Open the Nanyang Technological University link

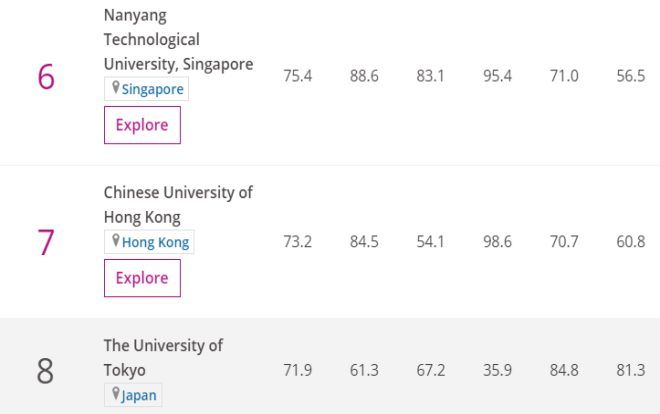coord(178,40)
